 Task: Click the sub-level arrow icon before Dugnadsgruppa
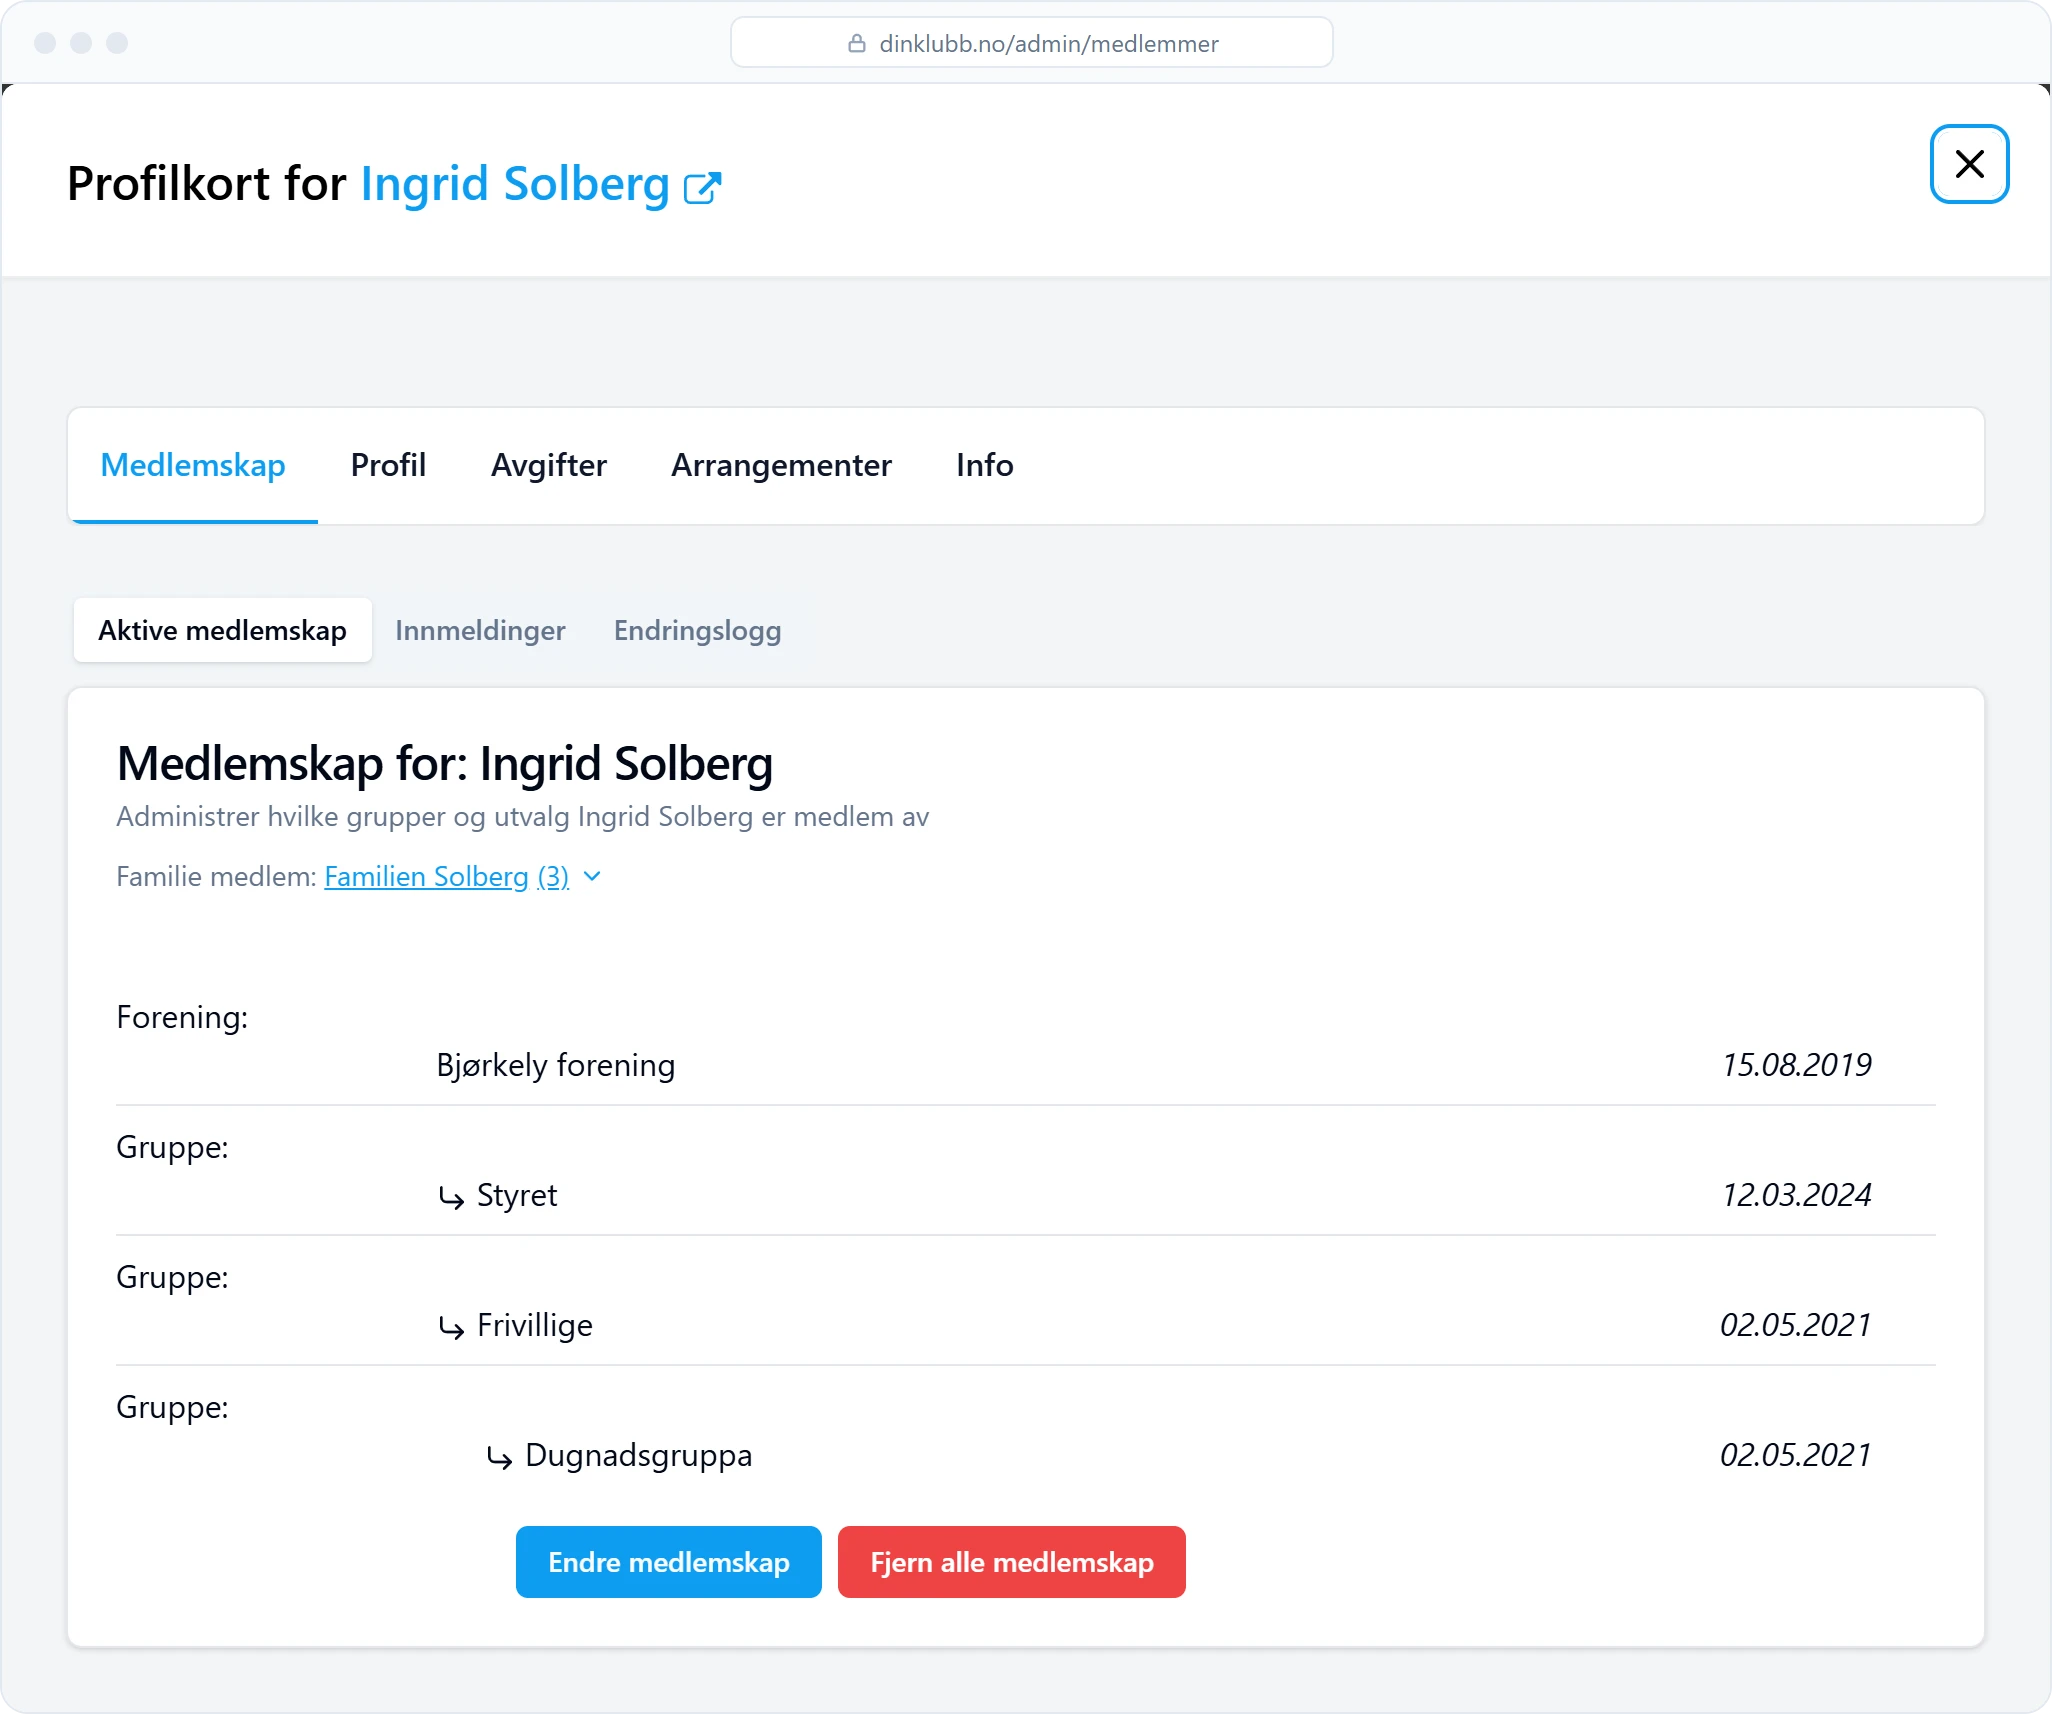(x=499, y=1457)
